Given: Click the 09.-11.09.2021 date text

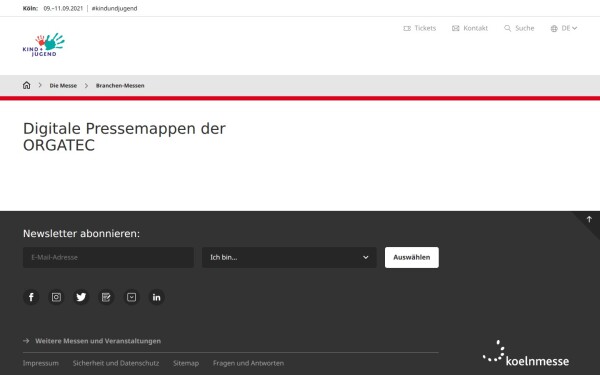Looking at the screenshot, I should coord(63,8).
